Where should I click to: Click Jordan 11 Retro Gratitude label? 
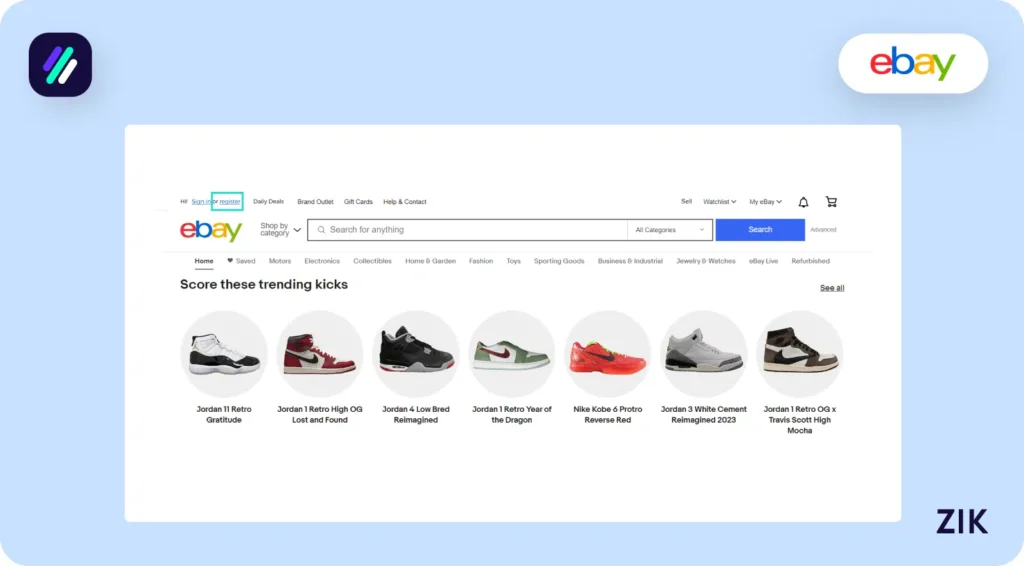pos(224,415)
